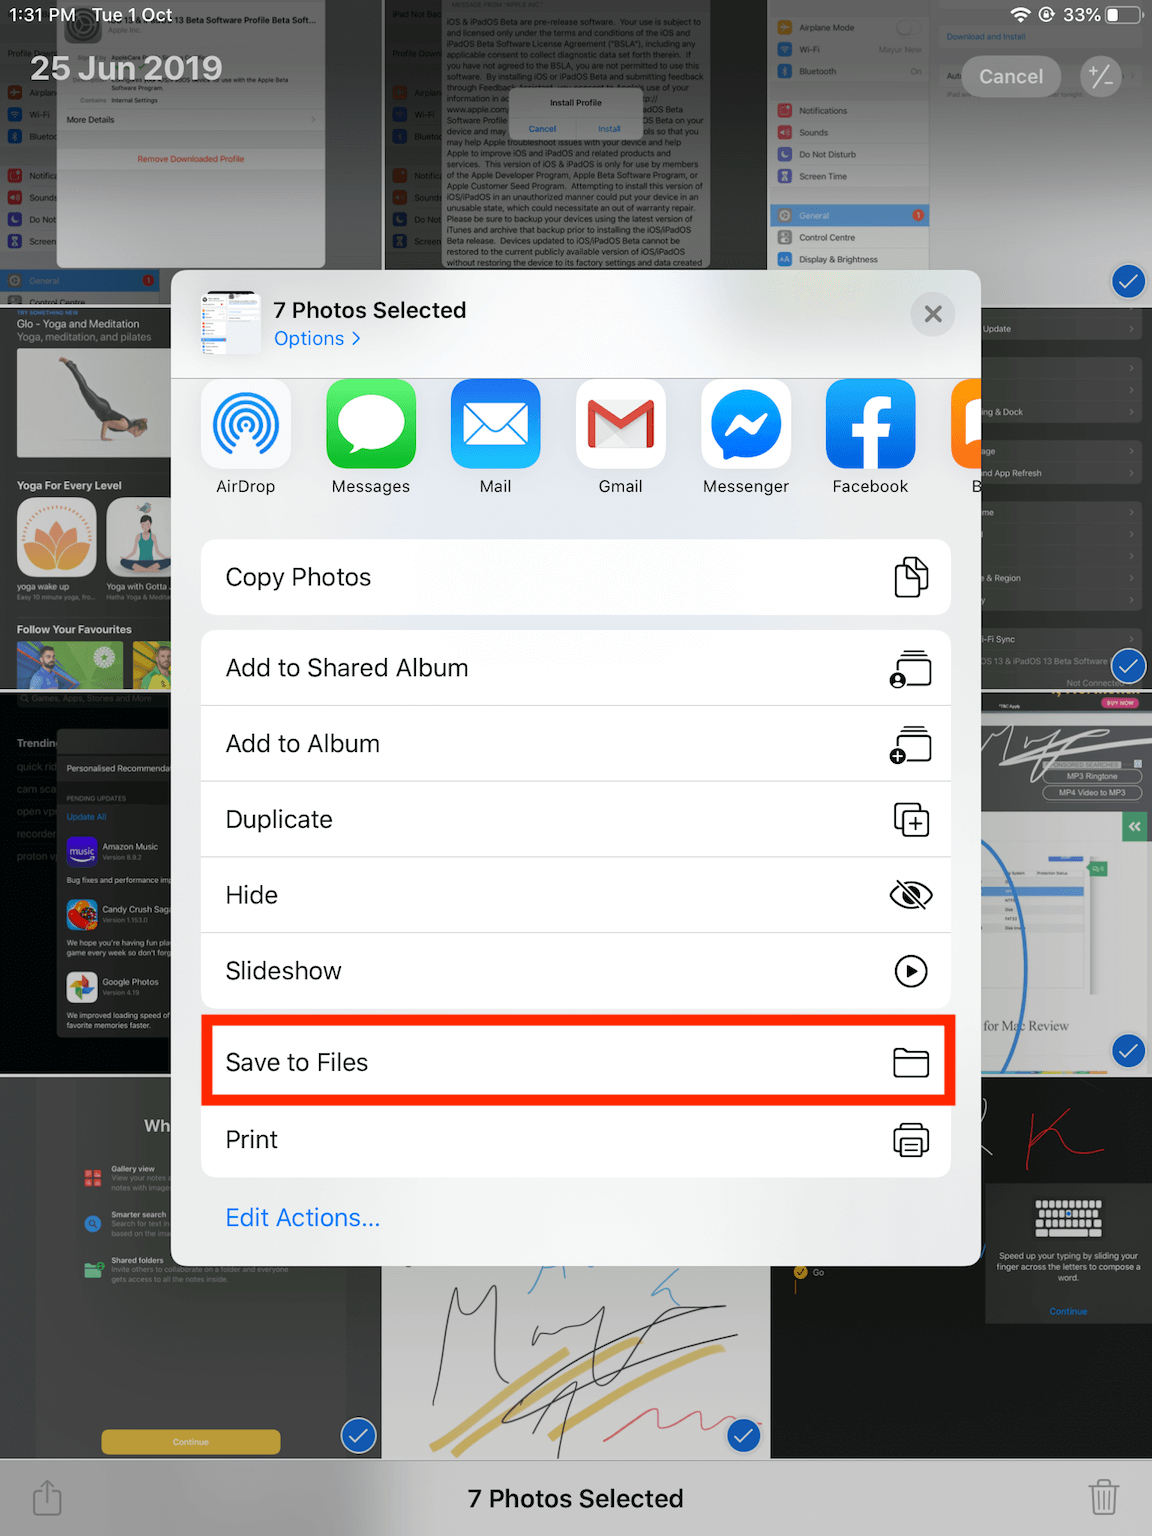The image size is (1152, 1536).
Task: Tap the green double-chevron on right edge
Action: coord(1136,827)
